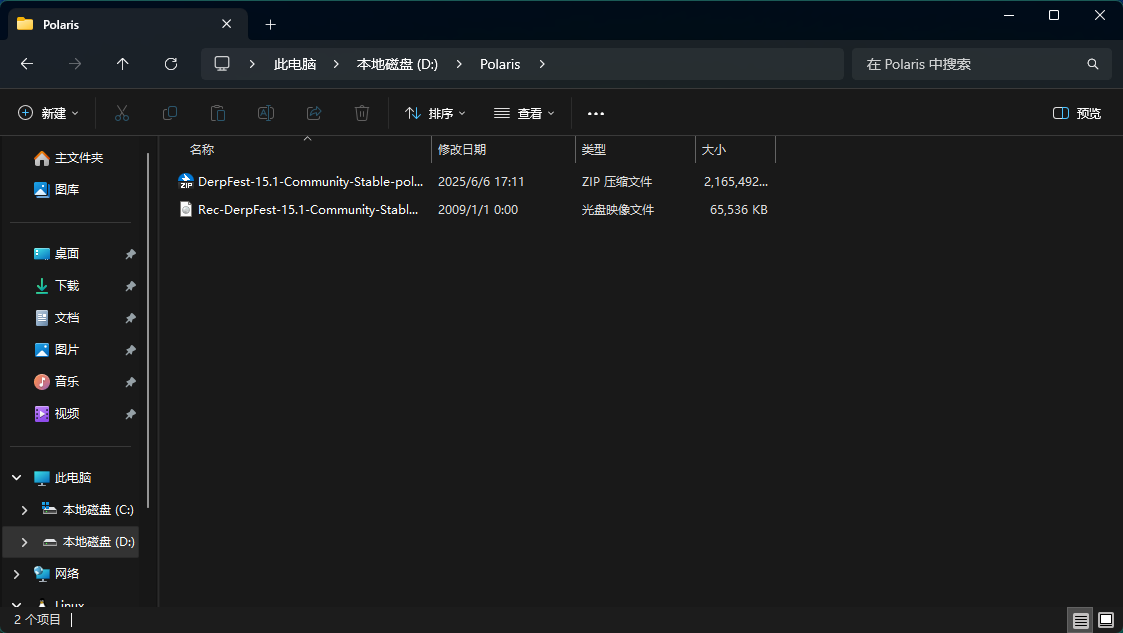Open the 查看 view dropdown

coord(524,113)
